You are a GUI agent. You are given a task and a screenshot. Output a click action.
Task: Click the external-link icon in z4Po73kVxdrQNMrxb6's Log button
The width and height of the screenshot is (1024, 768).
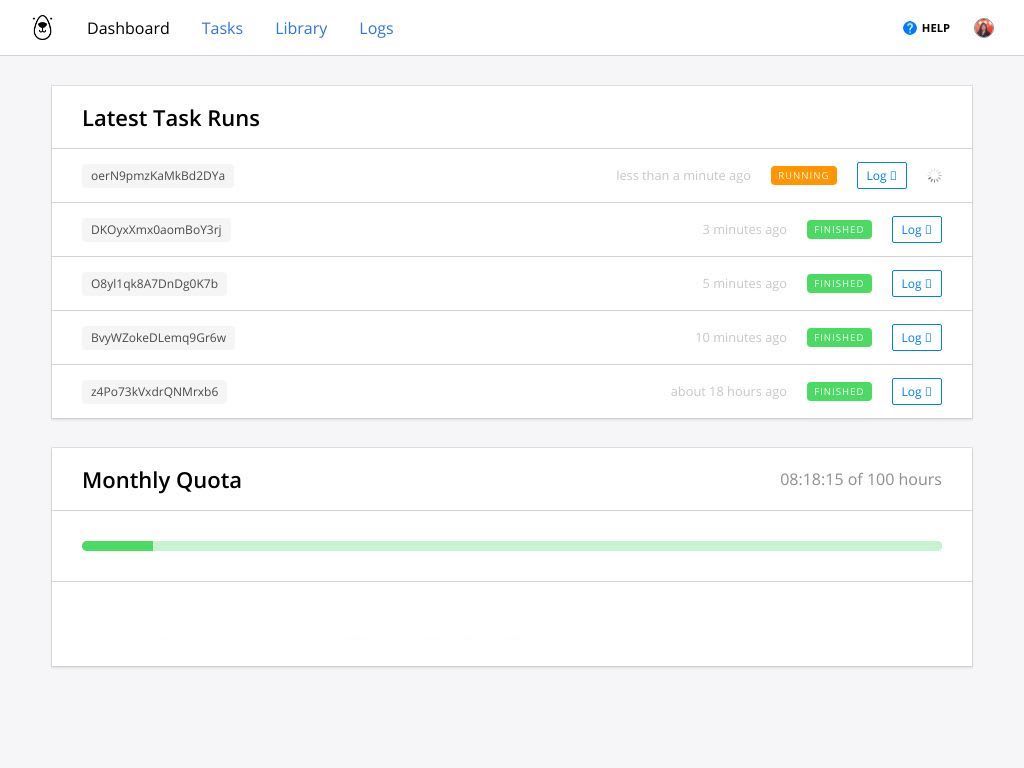click(928, 391)
